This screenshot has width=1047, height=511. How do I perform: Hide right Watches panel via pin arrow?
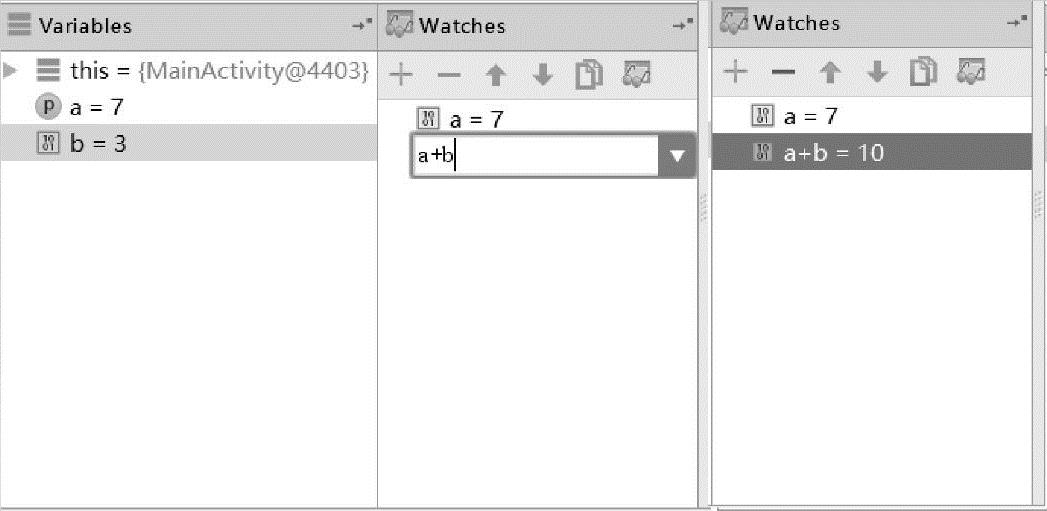tap(1017, 22)
